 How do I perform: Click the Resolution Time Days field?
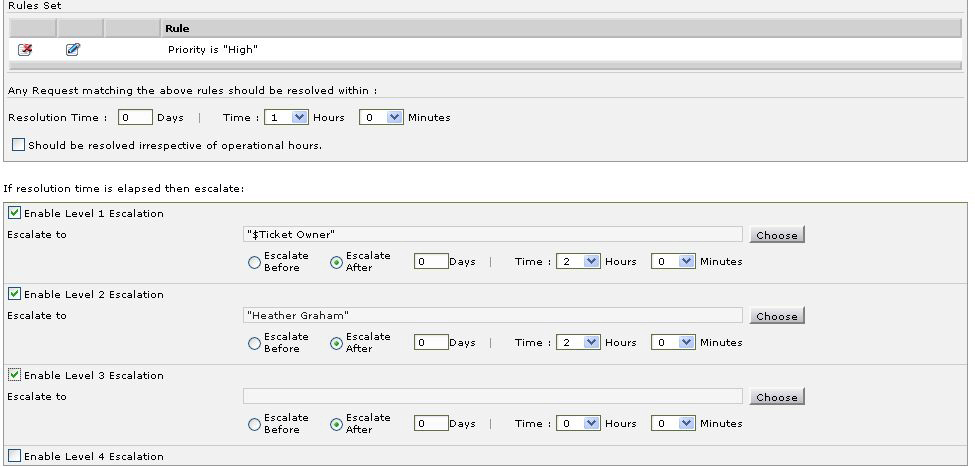[135, 117]
